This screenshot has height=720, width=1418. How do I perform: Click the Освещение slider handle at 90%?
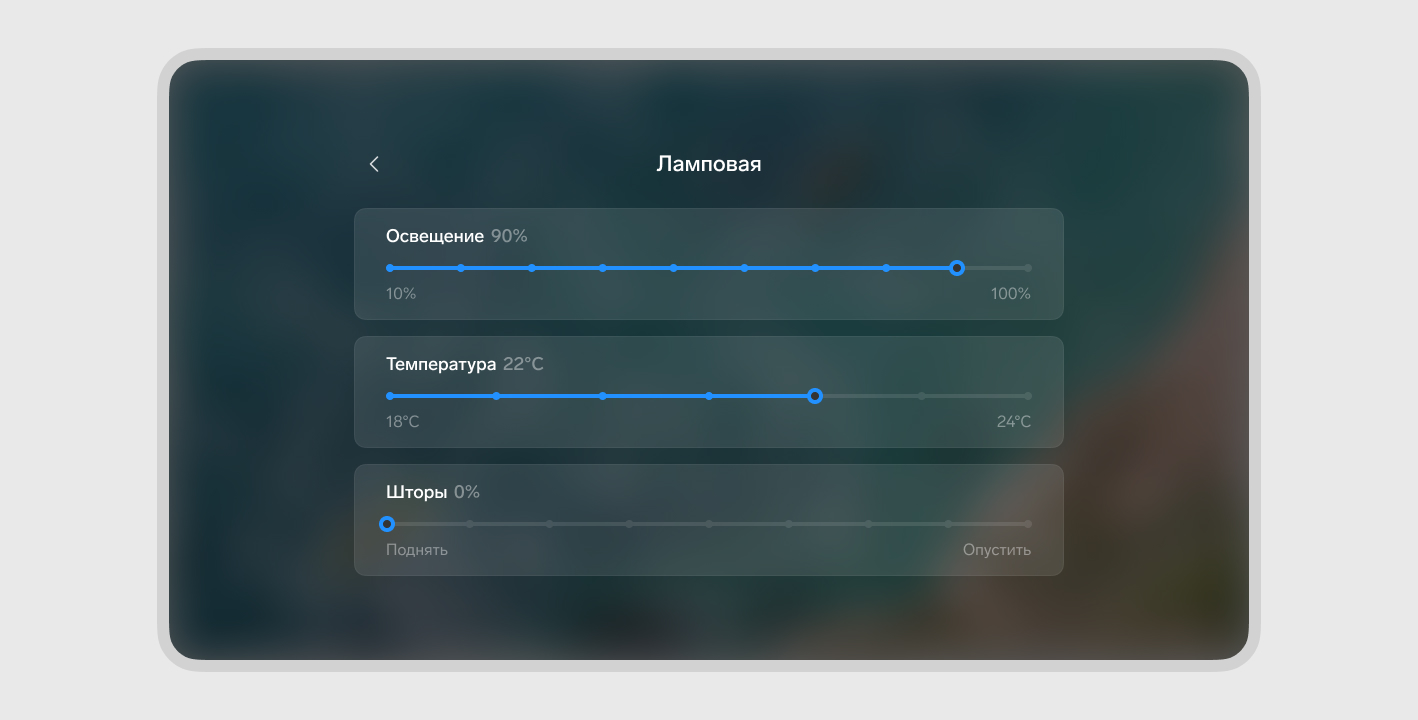pyautogui.click(x=957, y=268)
